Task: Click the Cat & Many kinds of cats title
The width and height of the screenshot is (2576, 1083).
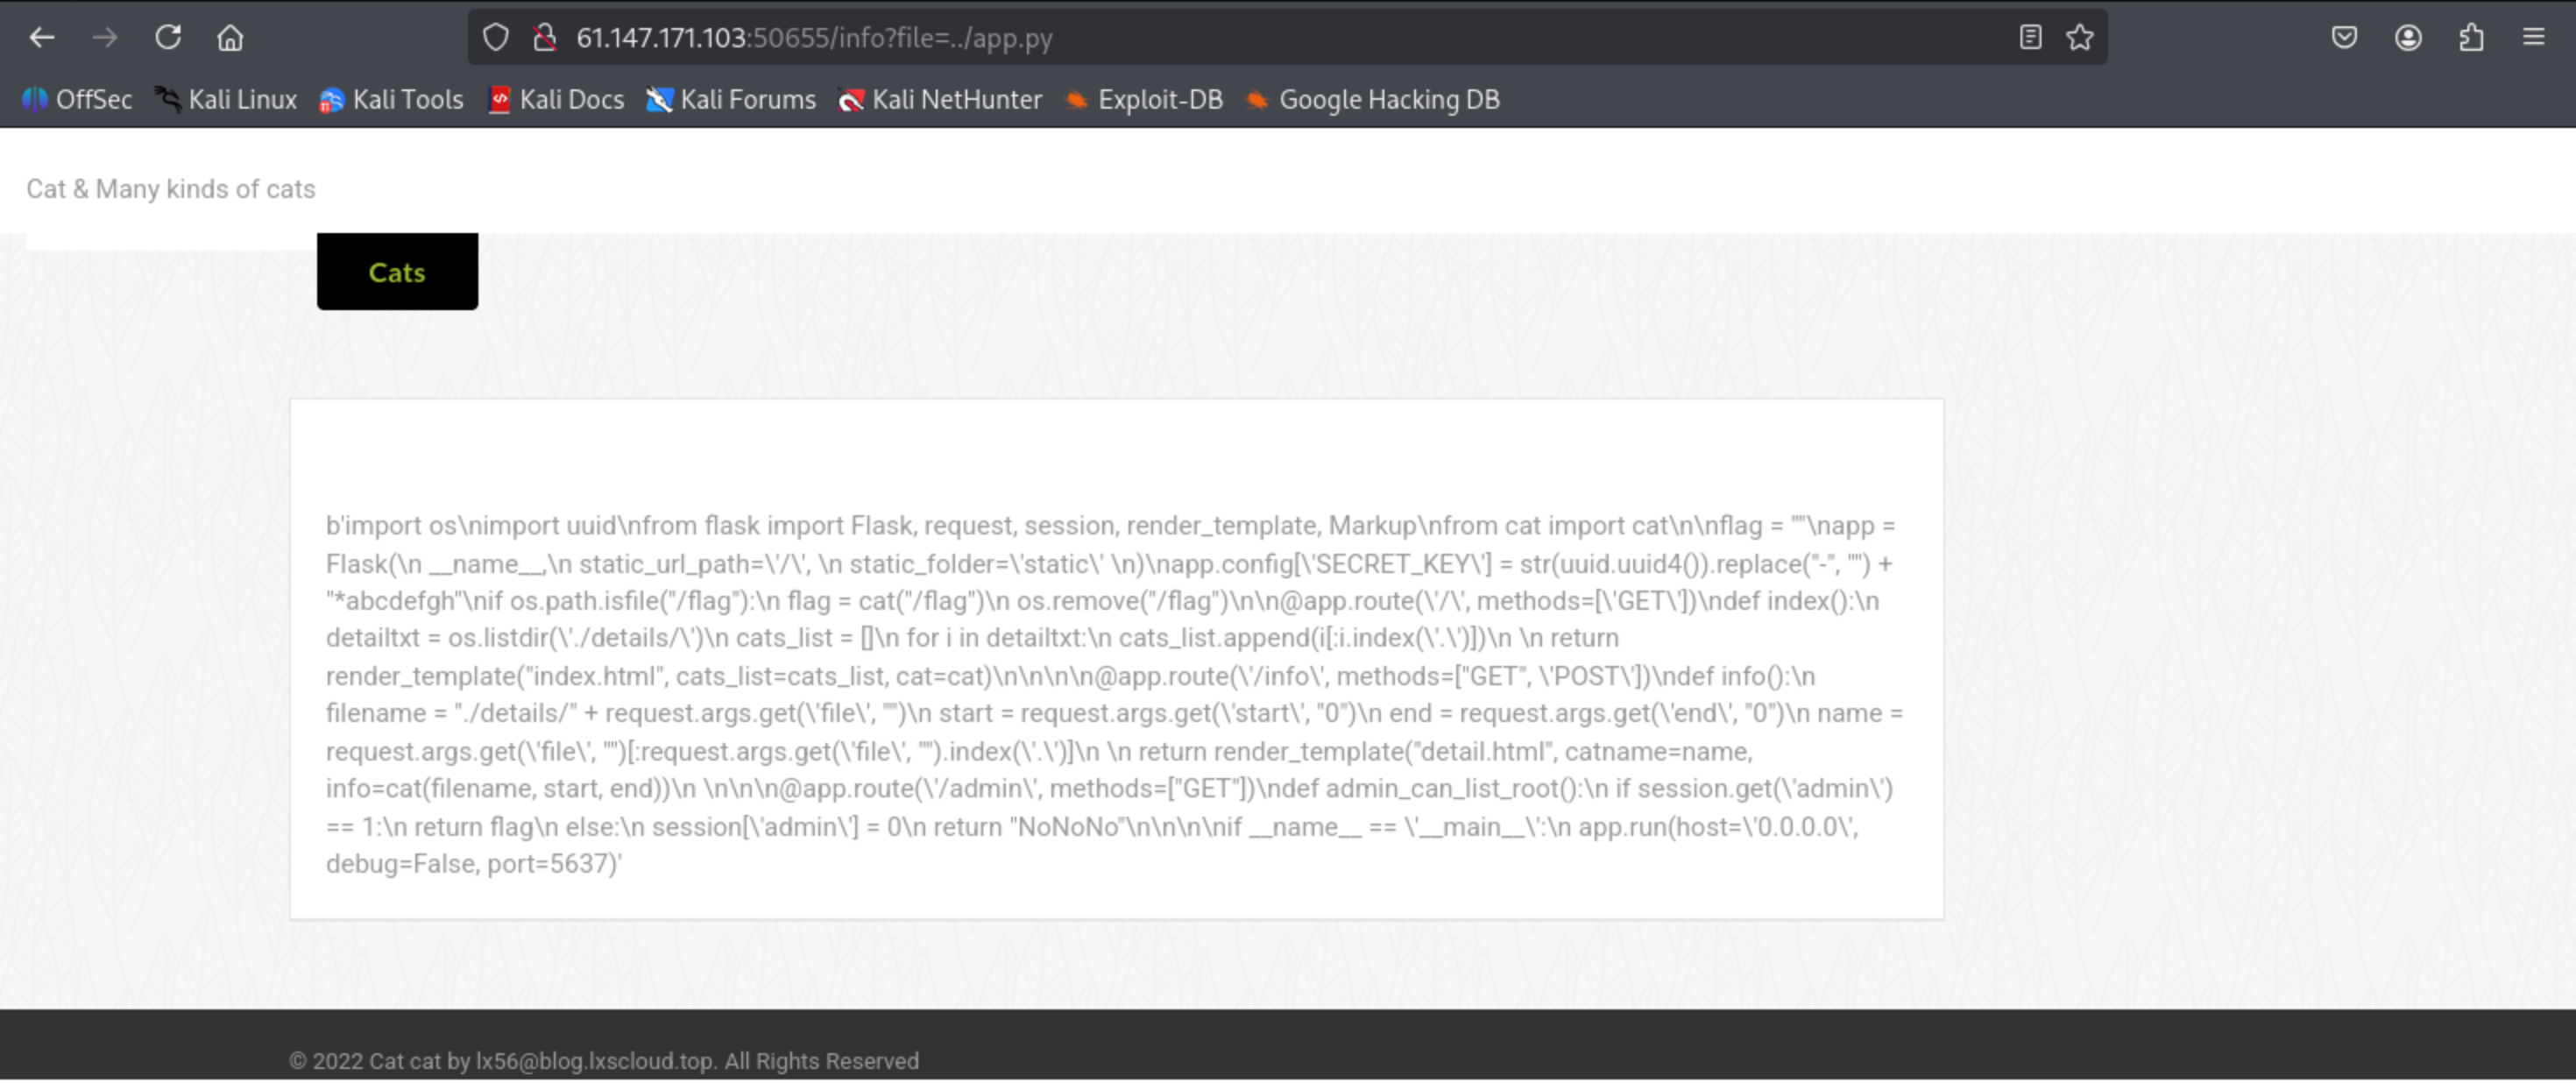Action: tap(170, 189)
